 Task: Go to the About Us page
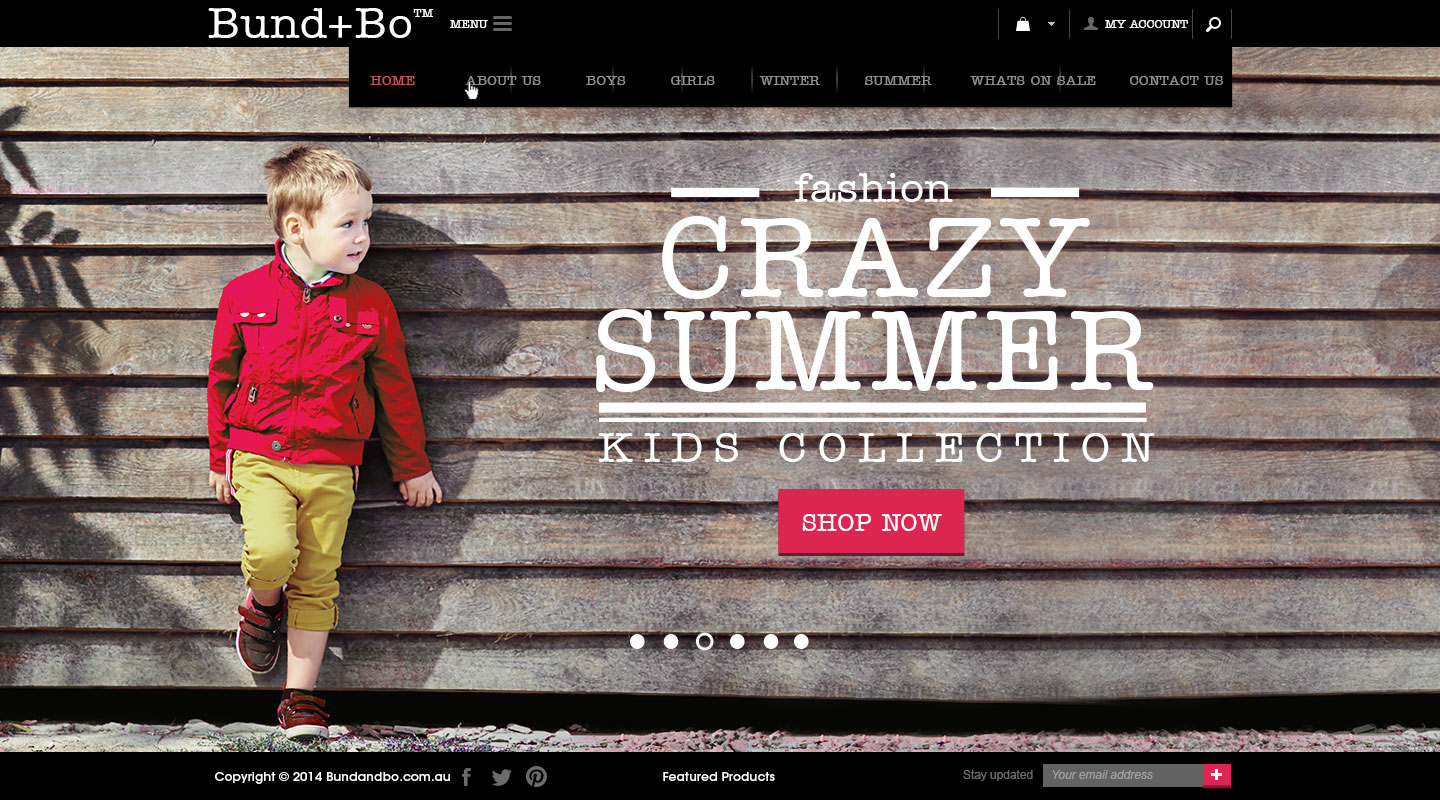(x=504, y=81)
